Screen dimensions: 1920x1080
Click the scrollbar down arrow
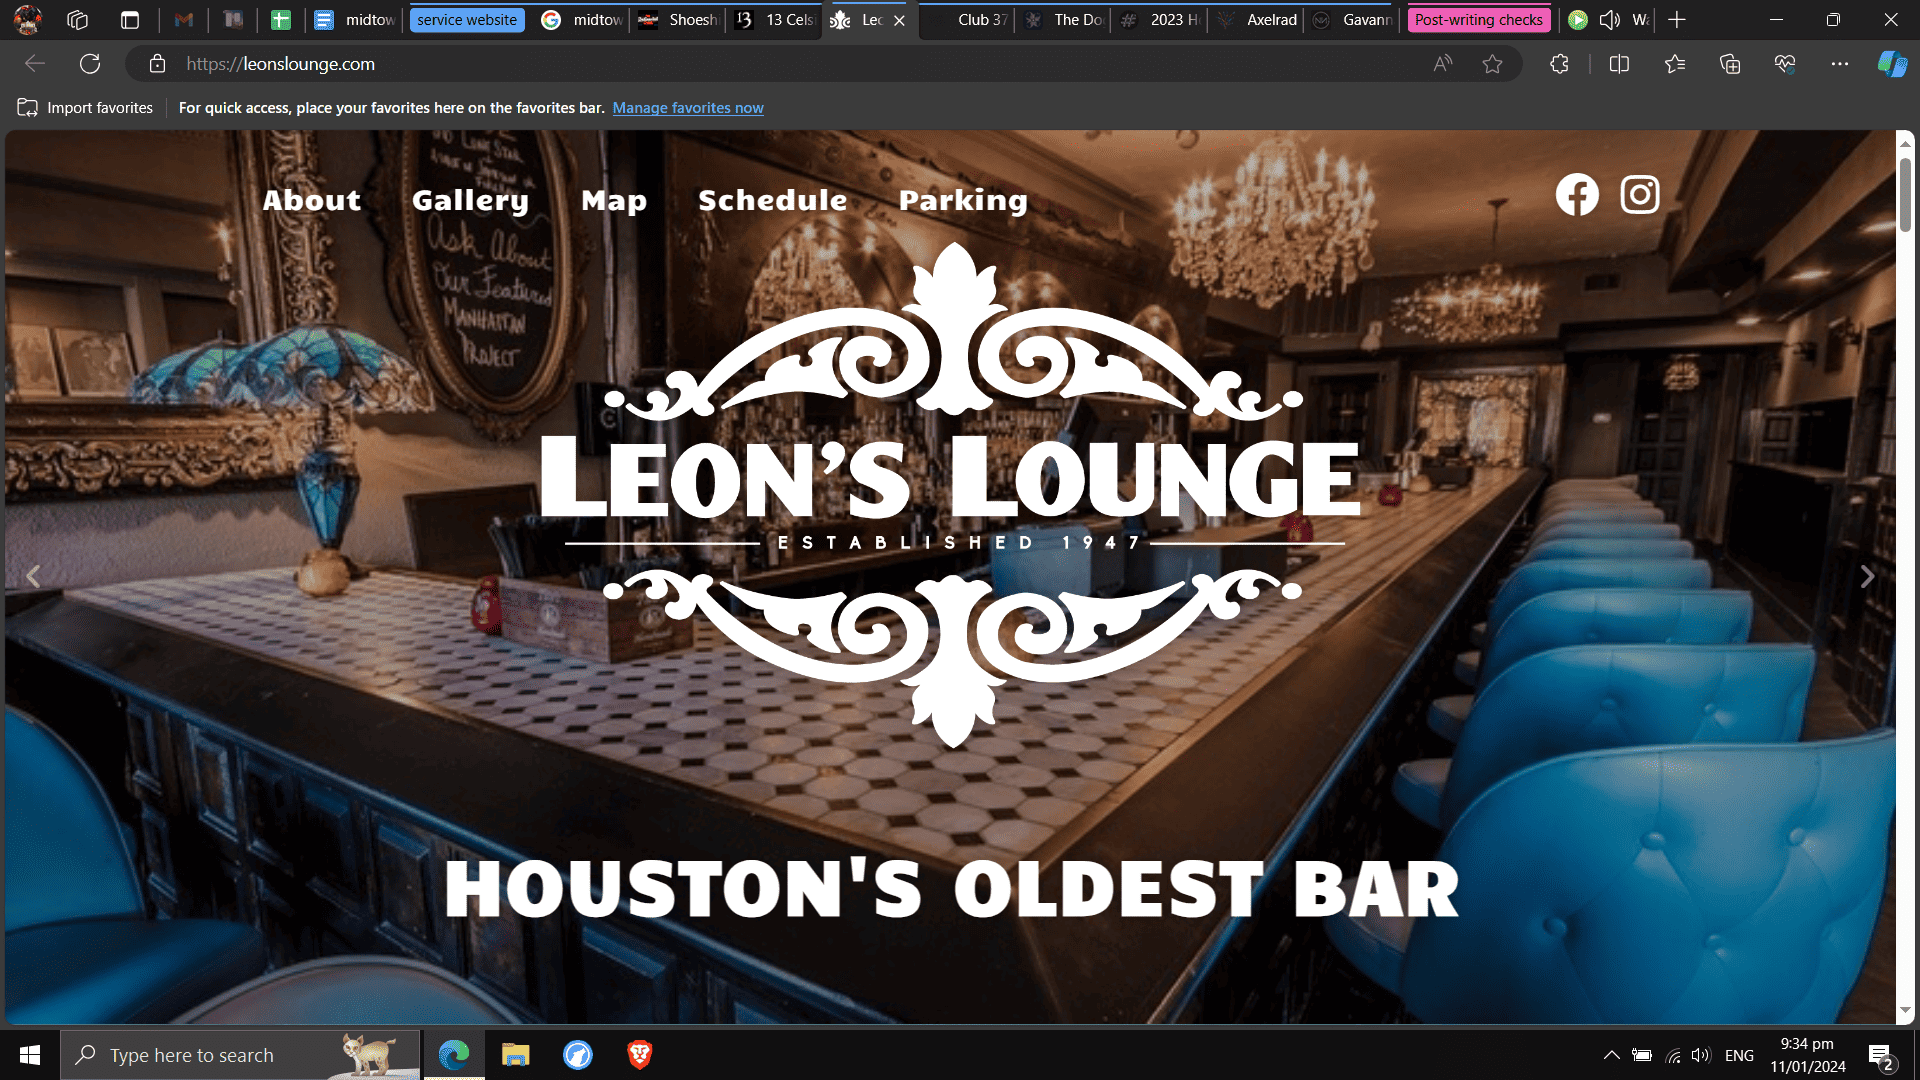click(x=1905, y=1011)
